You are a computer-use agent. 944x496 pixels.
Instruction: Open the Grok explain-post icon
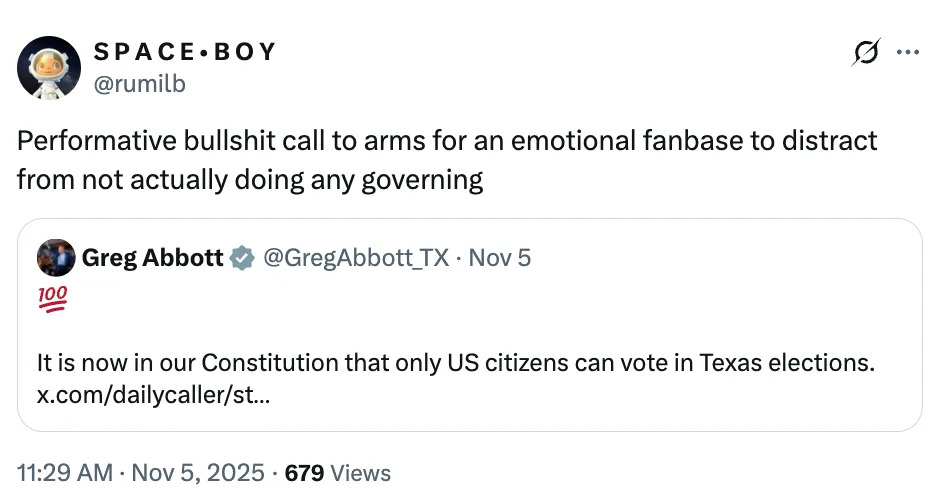[866, 53]
